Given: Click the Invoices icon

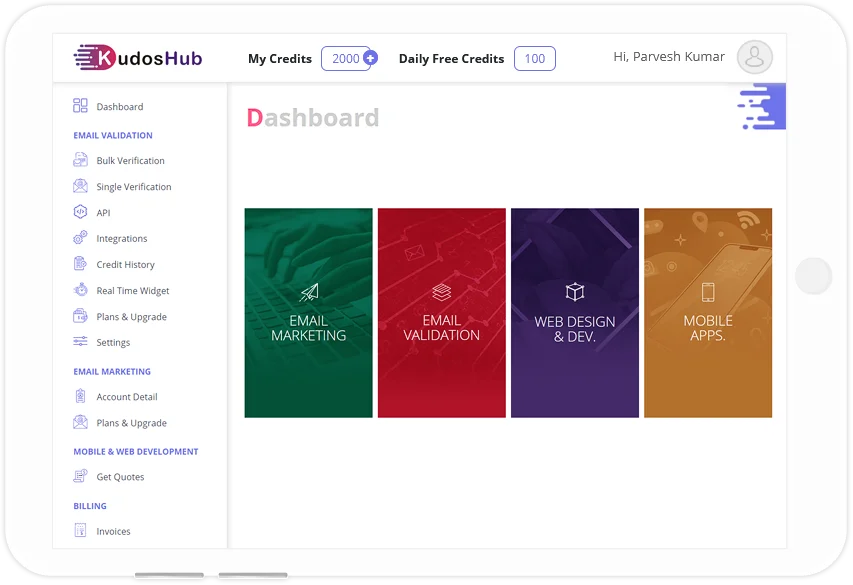Looking at the screenshot, I should click(x=81, y=530).
